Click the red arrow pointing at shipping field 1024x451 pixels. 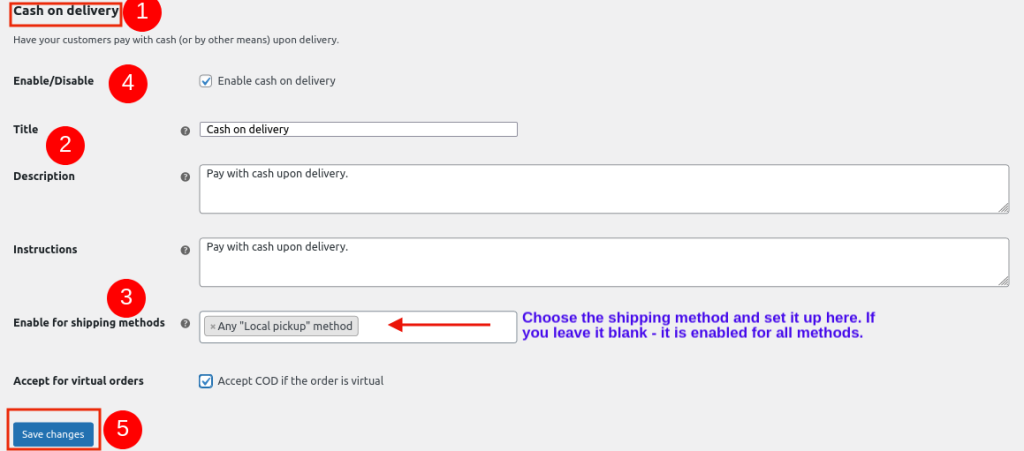(440, 324)
